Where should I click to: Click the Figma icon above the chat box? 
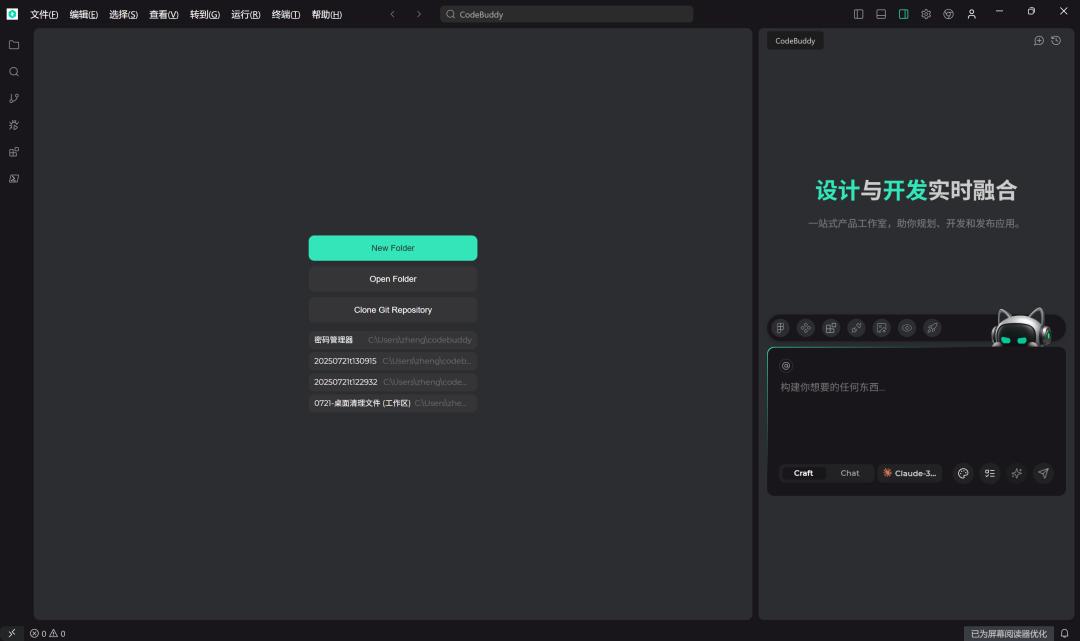(780, 328)
